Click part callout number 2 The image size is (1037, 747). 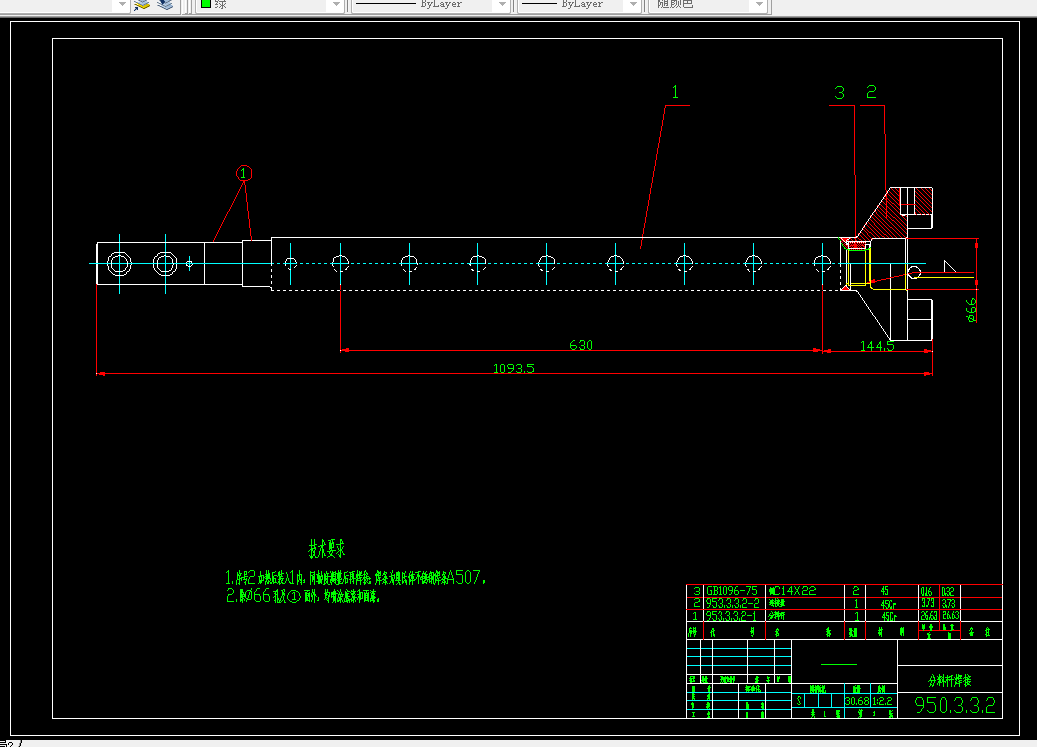tap(871, 92)
